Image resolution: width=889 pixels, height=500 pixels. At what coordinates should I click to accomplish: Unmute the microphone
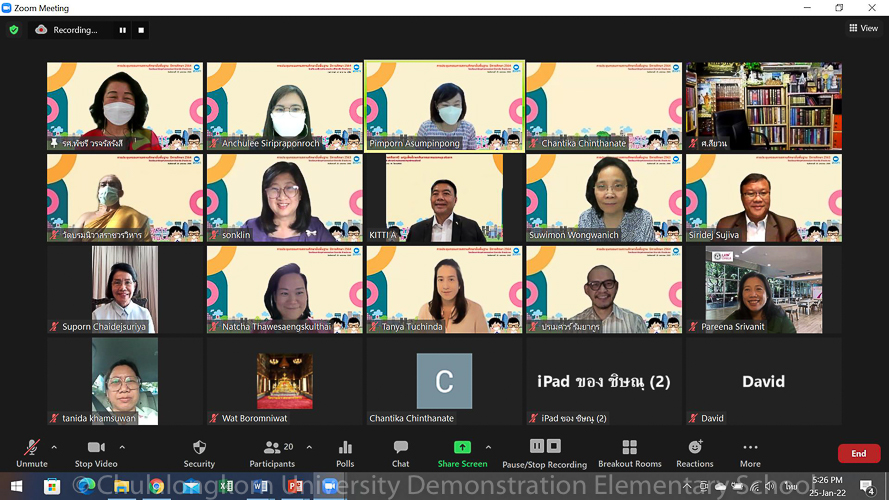[x=32, y=452]
